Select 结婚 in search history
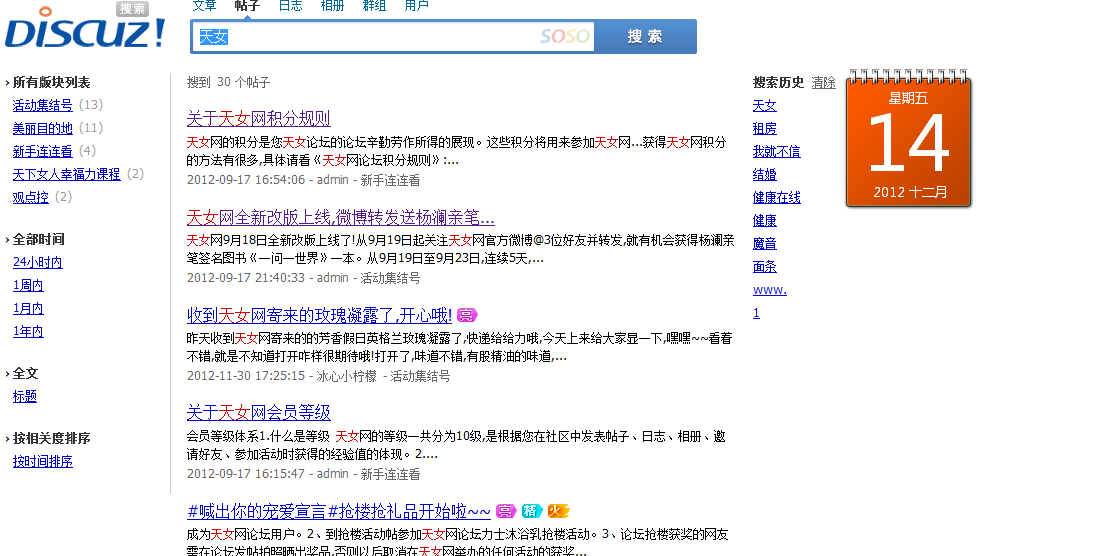The width and height of the screenshot is (1105, 556). [765, 175]
